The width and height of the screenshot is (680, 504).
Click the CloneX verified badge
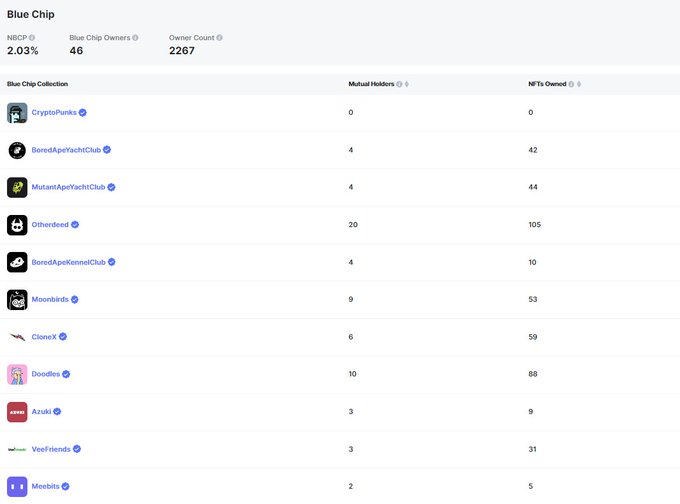point(63,337)
